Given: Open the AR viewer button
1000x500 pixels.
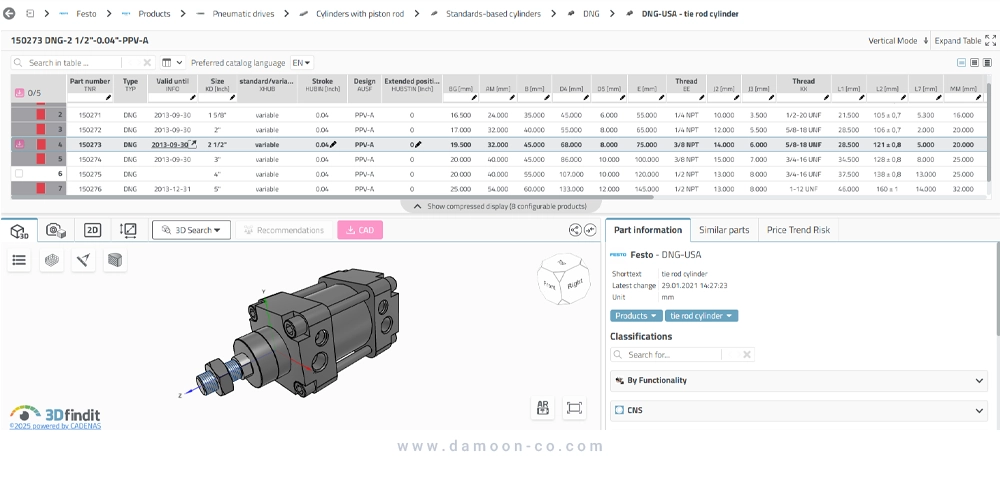Looking at the screenshot, I should coord(543,407).
